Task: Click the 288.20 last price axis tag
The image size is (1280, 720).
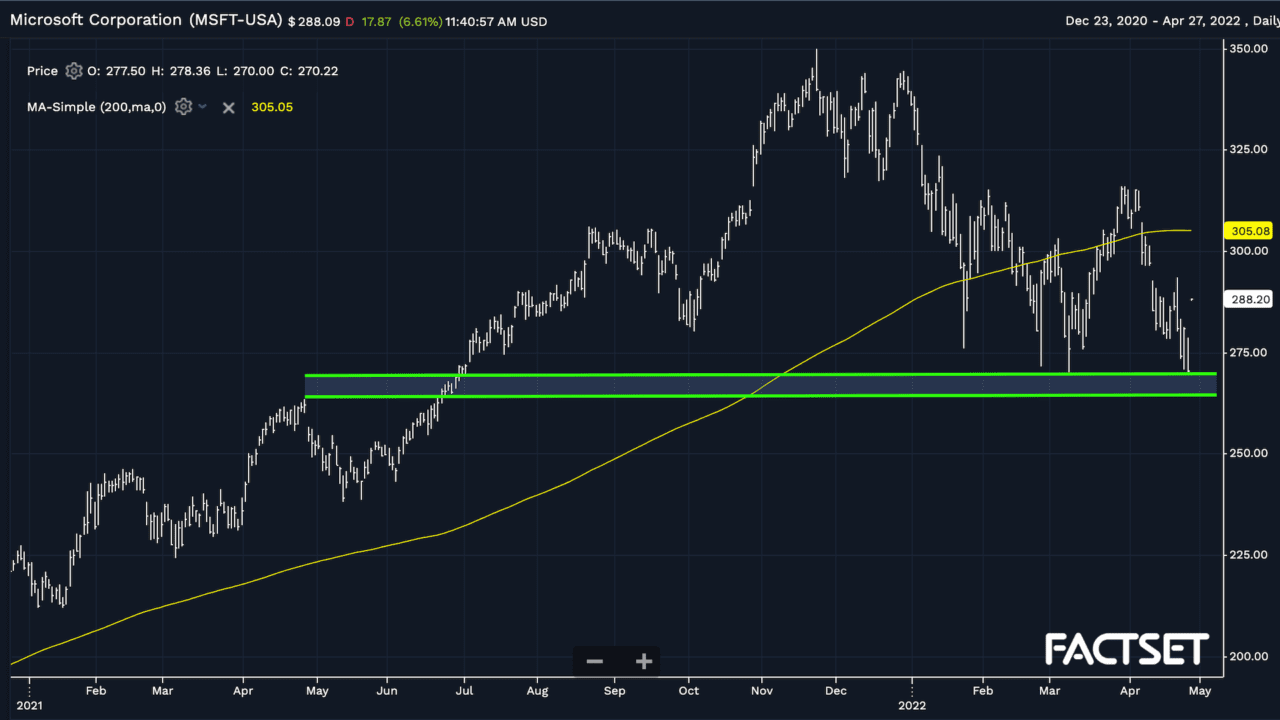Action: click(x=1249, y=298)
